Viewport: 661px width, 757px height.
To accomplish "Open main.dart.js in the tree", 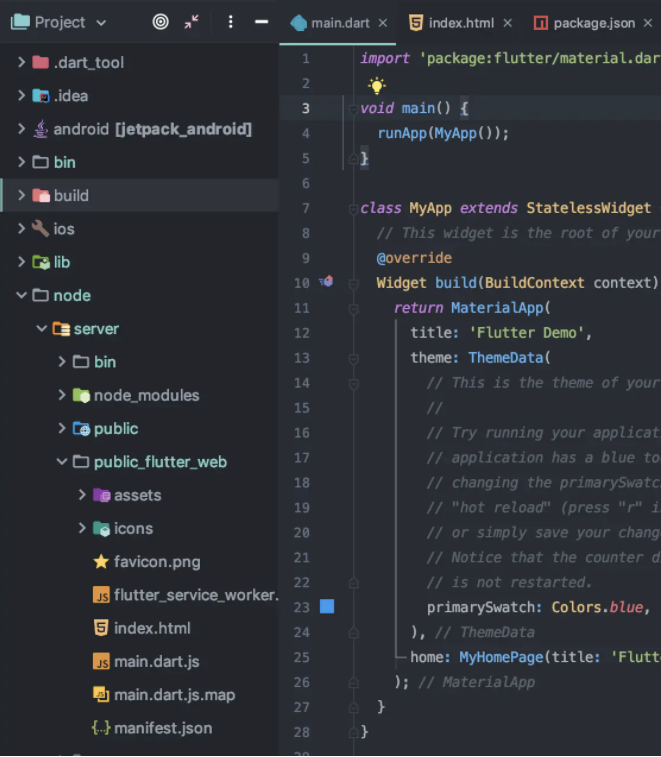I will click(156, 662).
